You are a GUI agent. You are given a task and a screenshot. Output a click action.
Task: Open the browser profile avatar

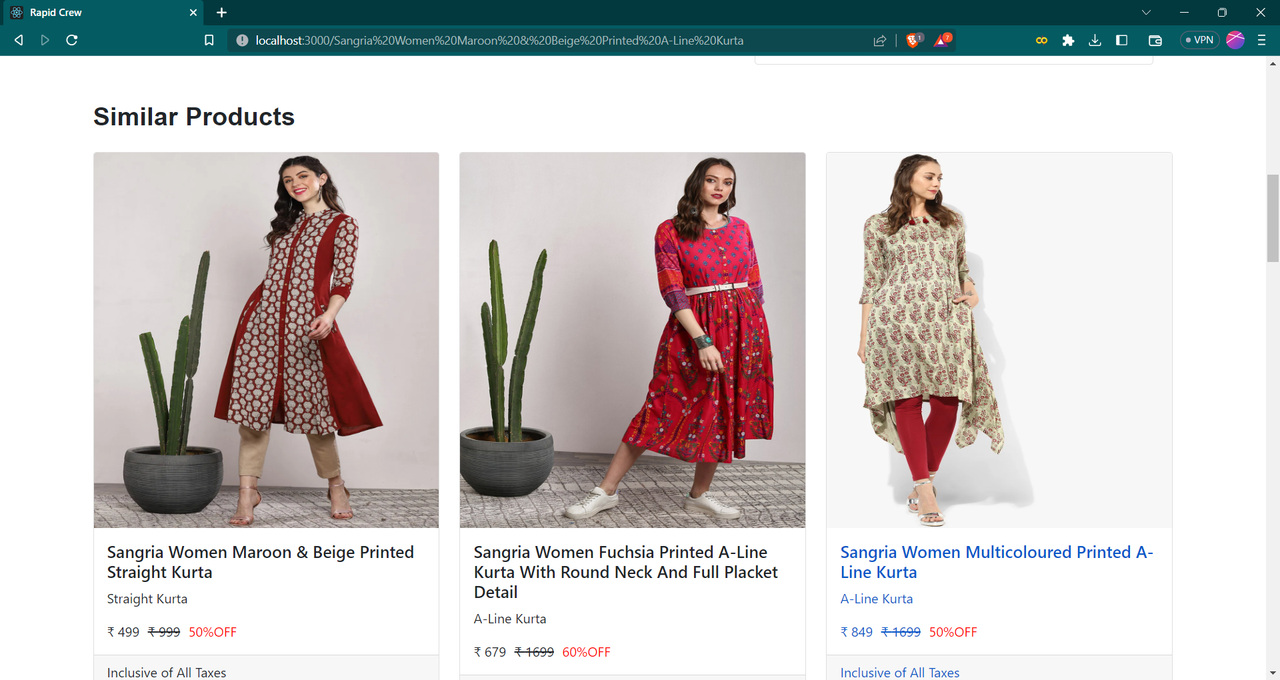pyautogui.click(x=1235, y=40)
